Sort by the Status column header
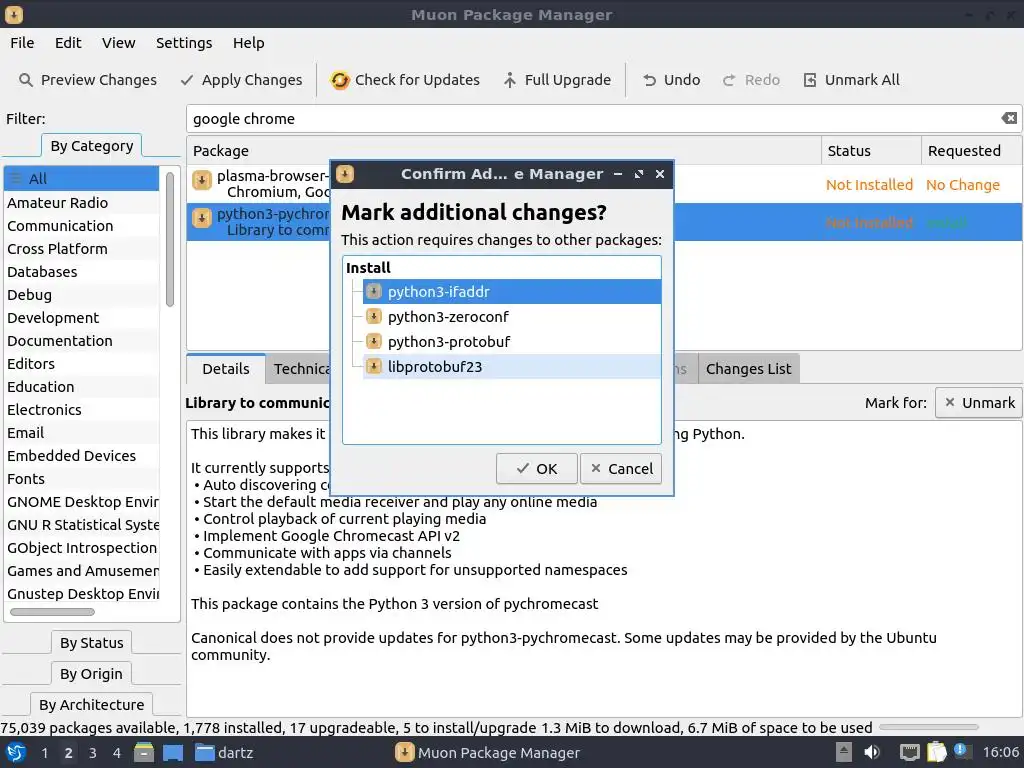The height and width of the screenshot is (768, 1024). click(871, 151)
